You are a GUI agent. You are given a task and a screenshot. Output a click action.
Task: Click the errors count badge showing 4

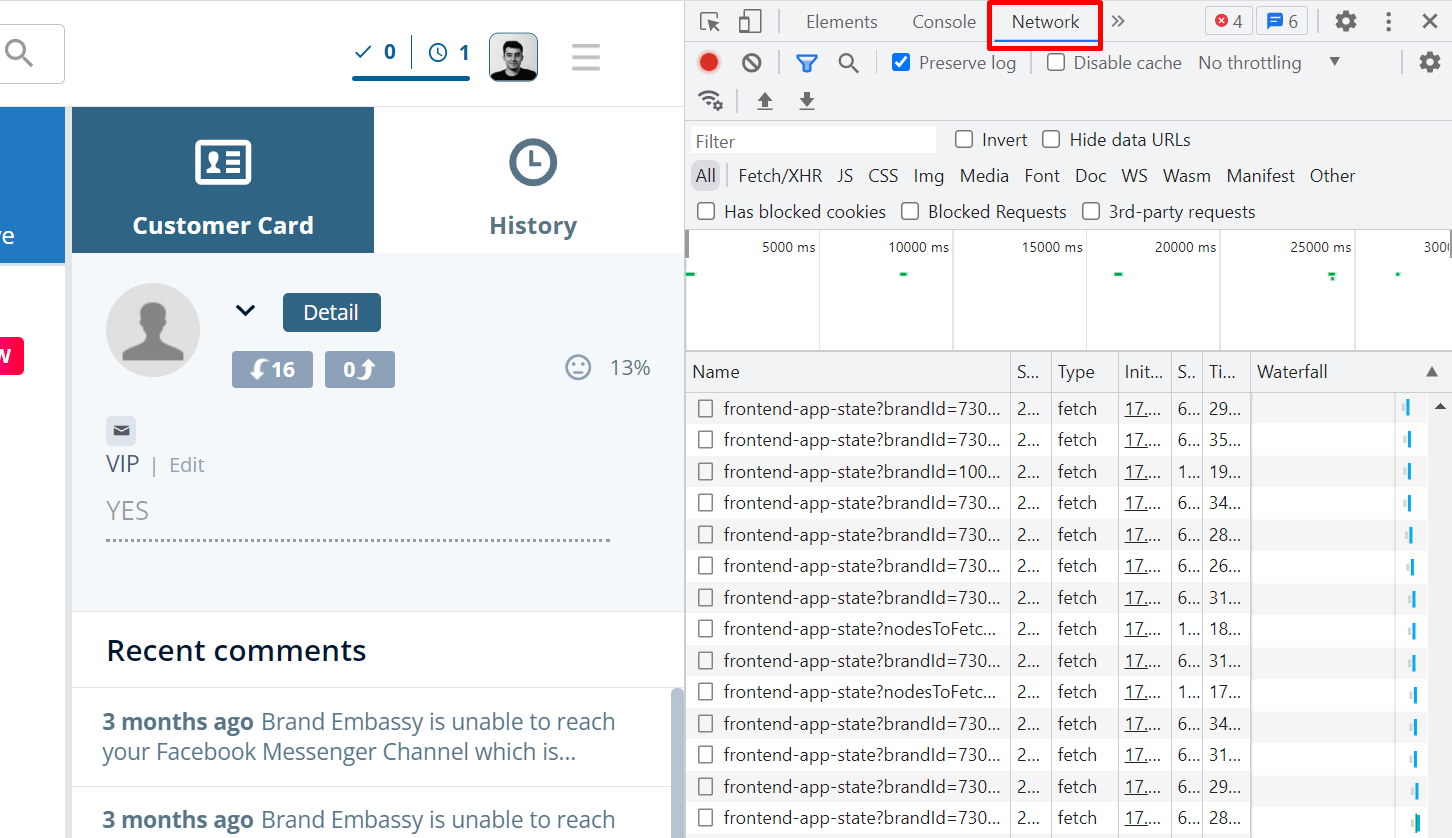1228,21
